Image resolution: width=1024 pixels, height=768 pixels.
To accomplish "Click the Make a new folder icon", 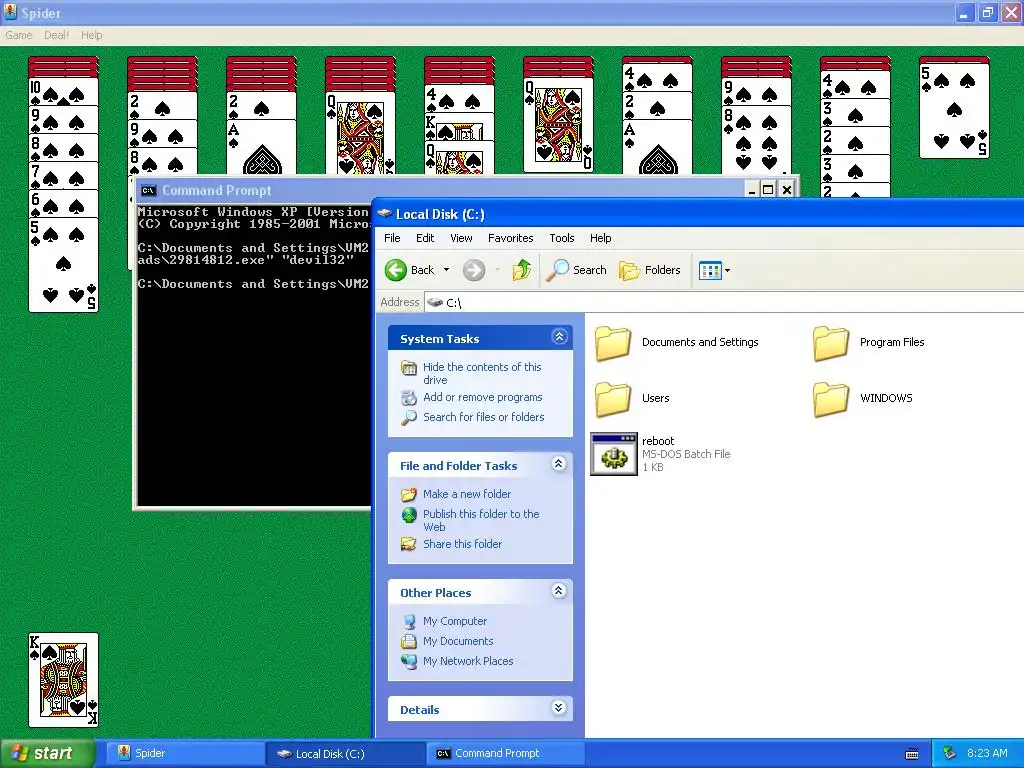I will coord(409,494).
